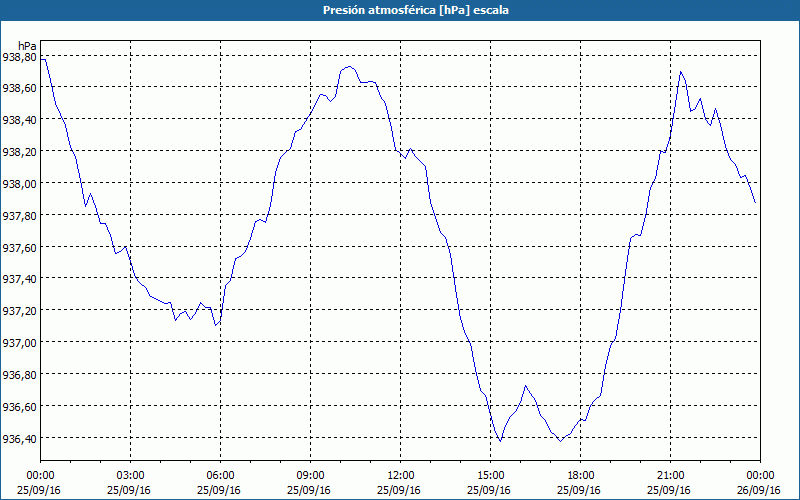Click the 25/09/16 date beneath 15:00
Image resolution: width=800 pixels, height=500 pixels.
click(x=489, y=490)
